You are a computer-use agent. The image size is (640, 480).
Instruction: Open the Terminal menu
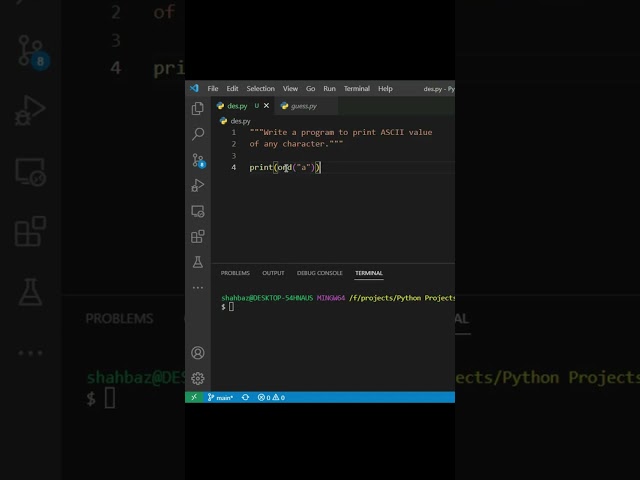click(357, 89)
